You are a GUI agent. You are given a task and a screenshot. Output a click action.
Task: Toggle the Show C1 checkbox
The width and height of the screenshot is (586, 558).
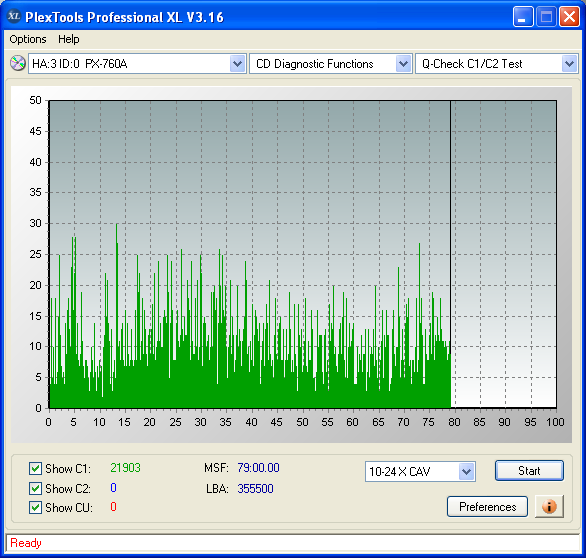click(x=35, y=468)
